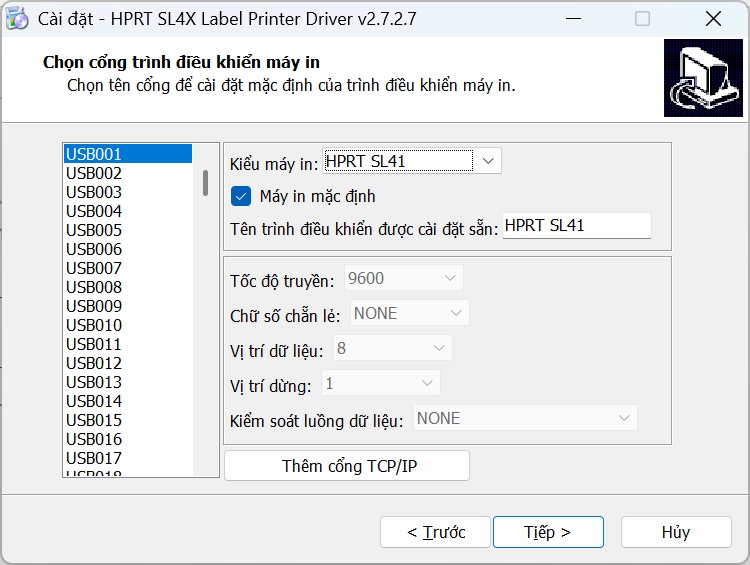The image size is (750, 565).
Task: Click the installer icon in the title bar
Action: [x=17, y=19]
